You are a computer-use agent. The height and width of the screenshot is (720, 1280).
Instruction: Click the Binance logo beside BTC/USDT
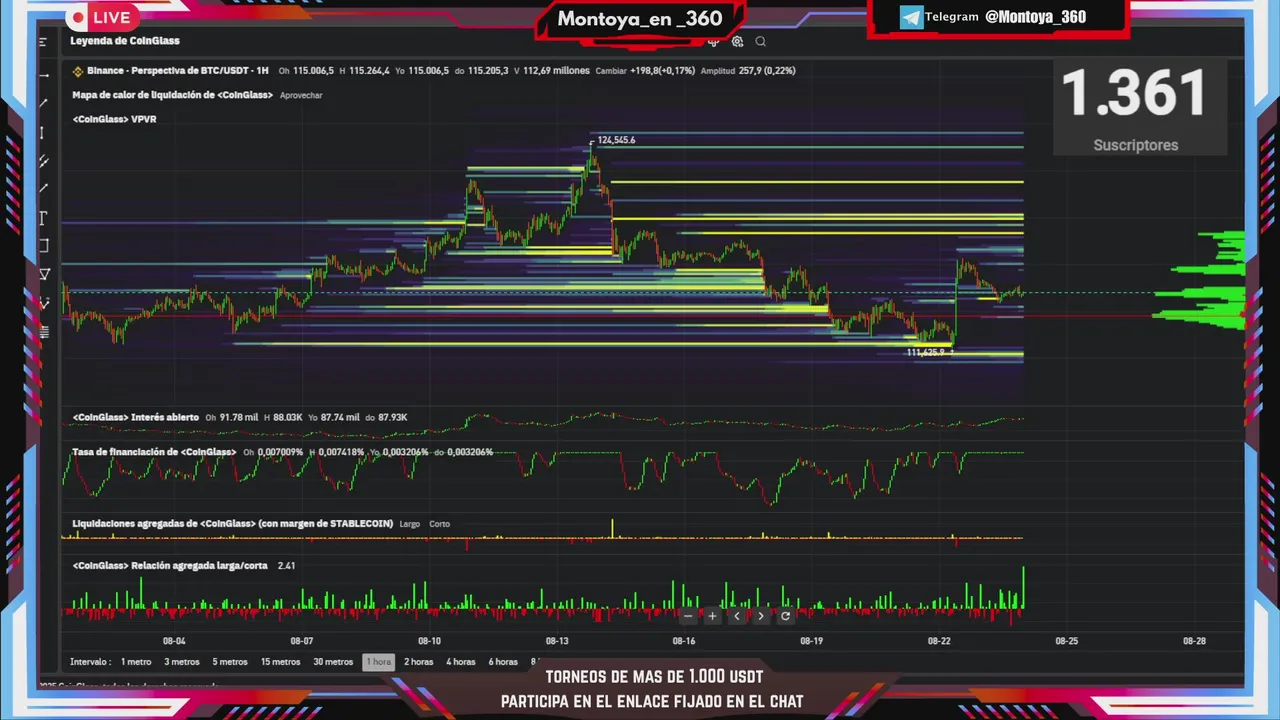coord(78,71)
